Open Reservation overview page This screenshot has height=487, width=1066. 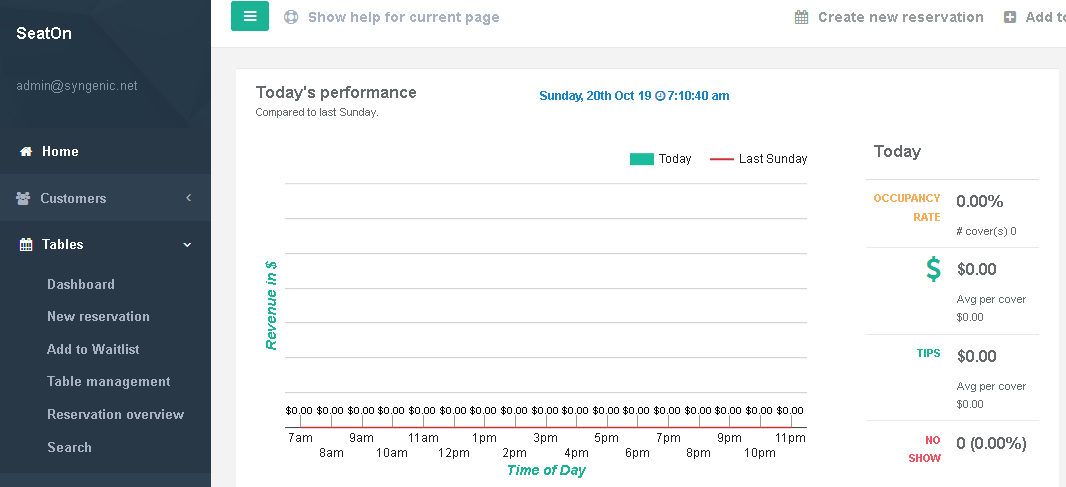(115, 414)
